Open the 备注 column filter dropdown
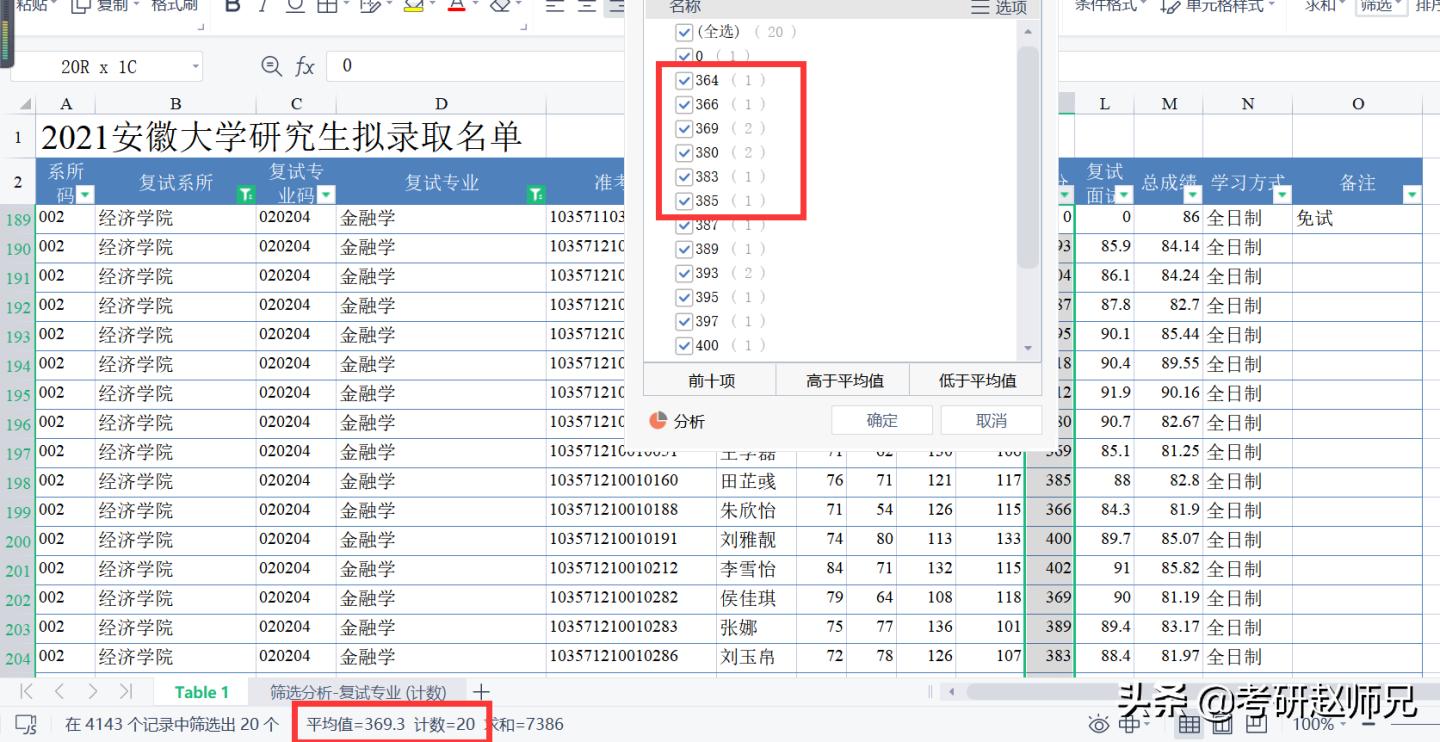 [1411, 194]
